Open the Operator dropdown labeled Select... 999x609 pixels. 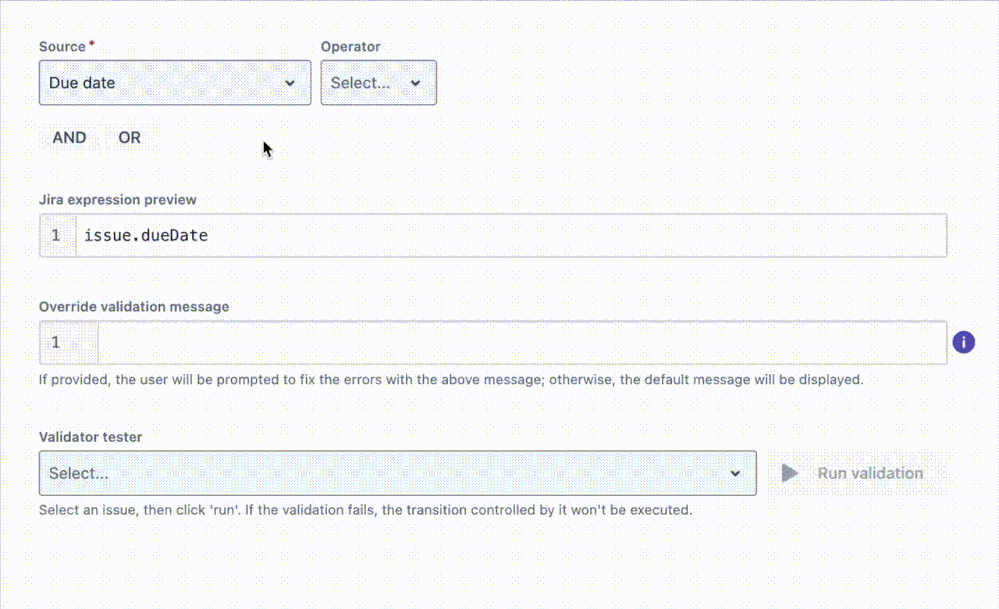coord(378,83)
